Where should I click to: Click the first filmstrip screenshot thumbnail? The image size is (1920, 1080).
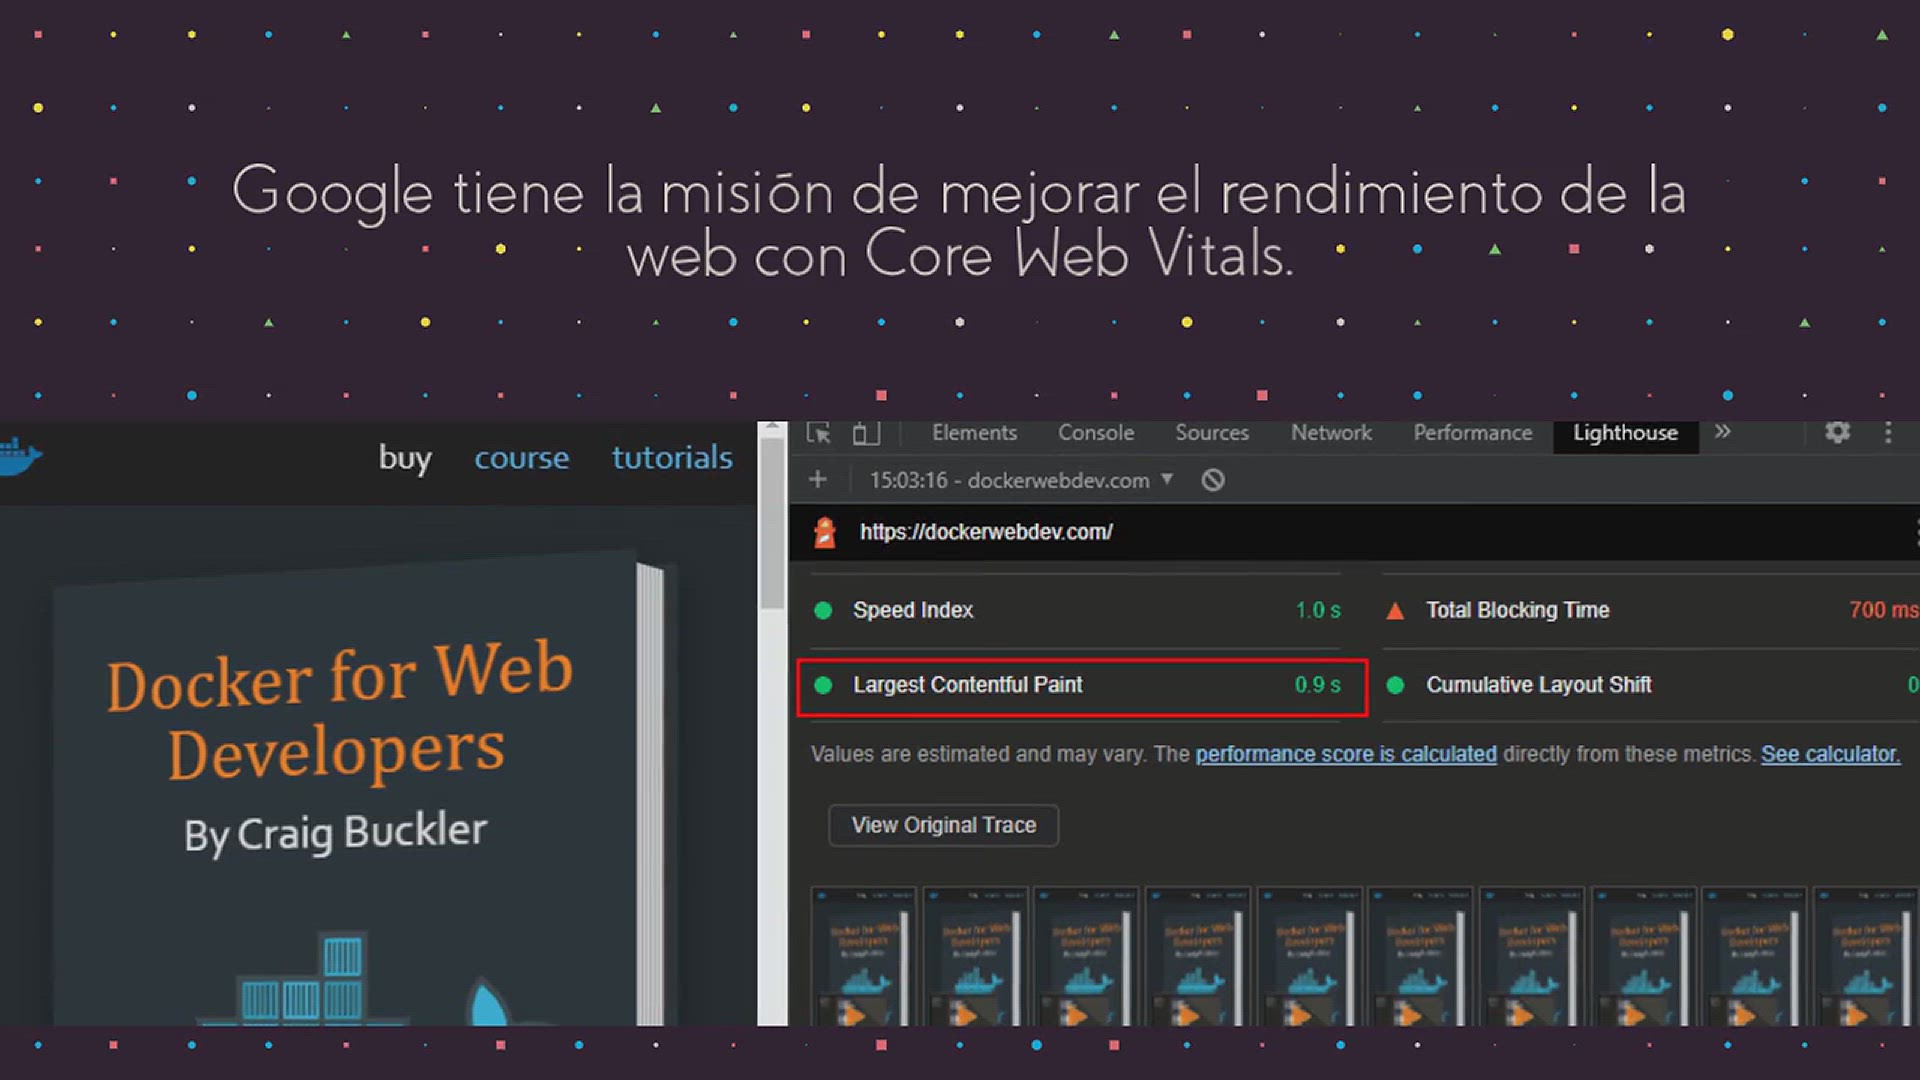point(863,955)
